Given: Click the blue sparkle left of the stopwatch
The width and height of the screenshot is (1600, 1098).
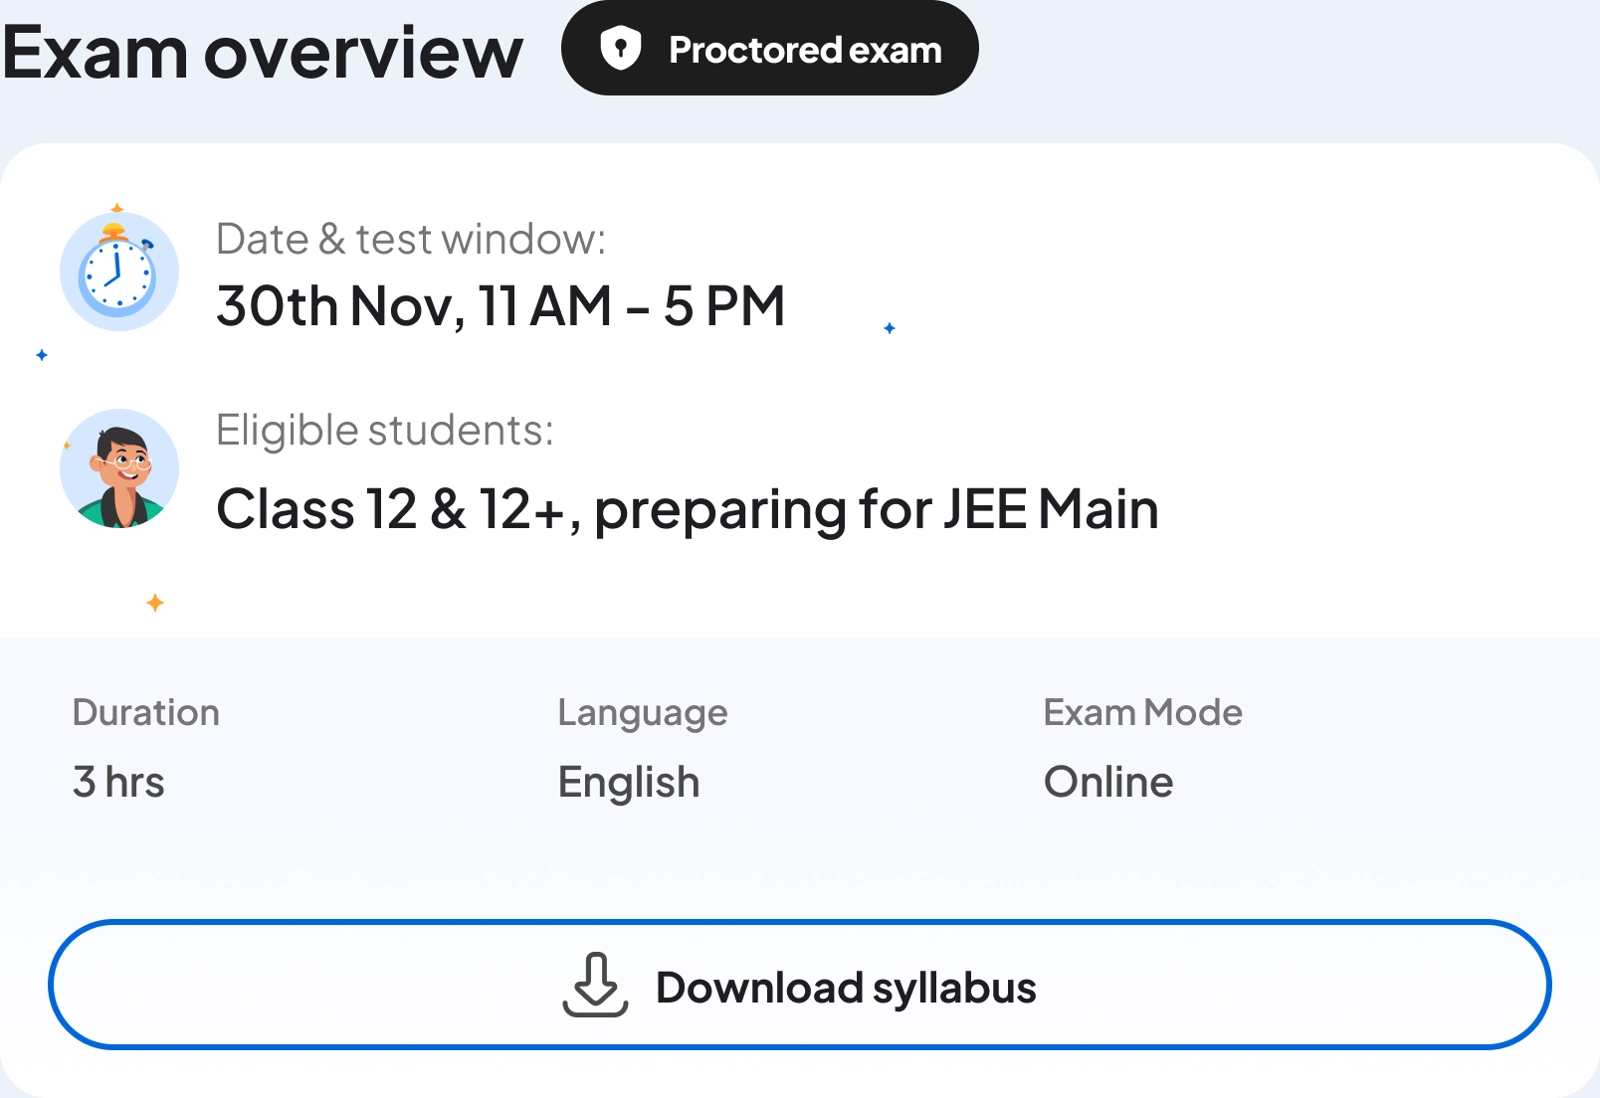Looking at the screenshot, I should click(42, 355).
